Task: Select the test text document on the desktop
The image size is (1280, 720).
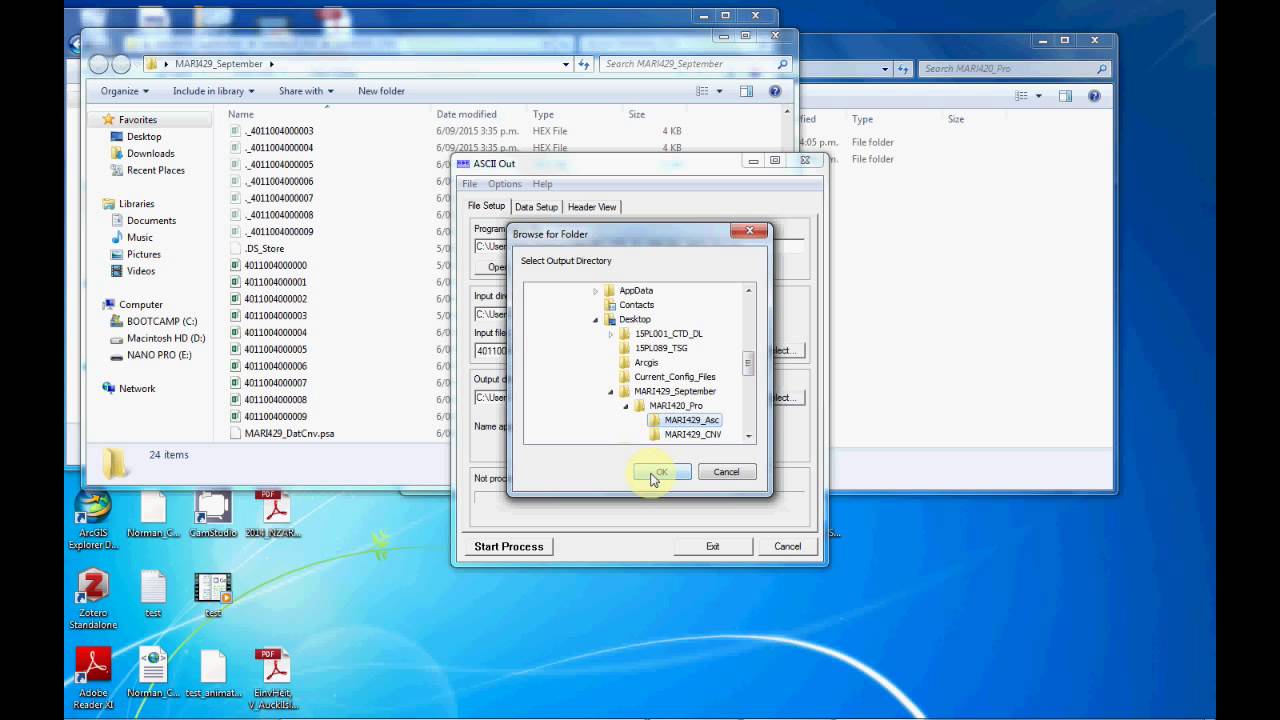Action: (x=153, y=594)
